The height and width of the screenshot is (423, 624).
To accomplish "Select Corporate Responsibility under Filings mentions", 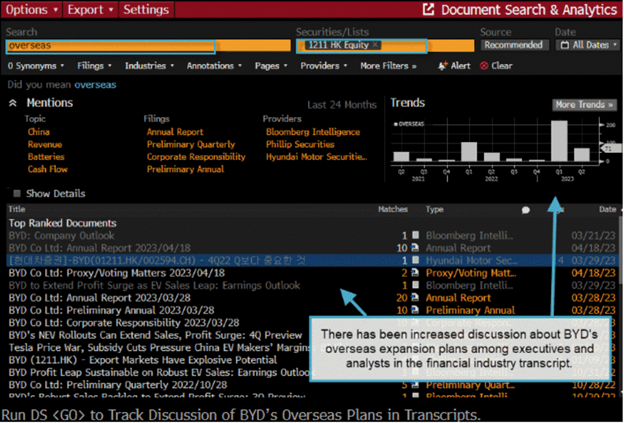I will [196, 157].
